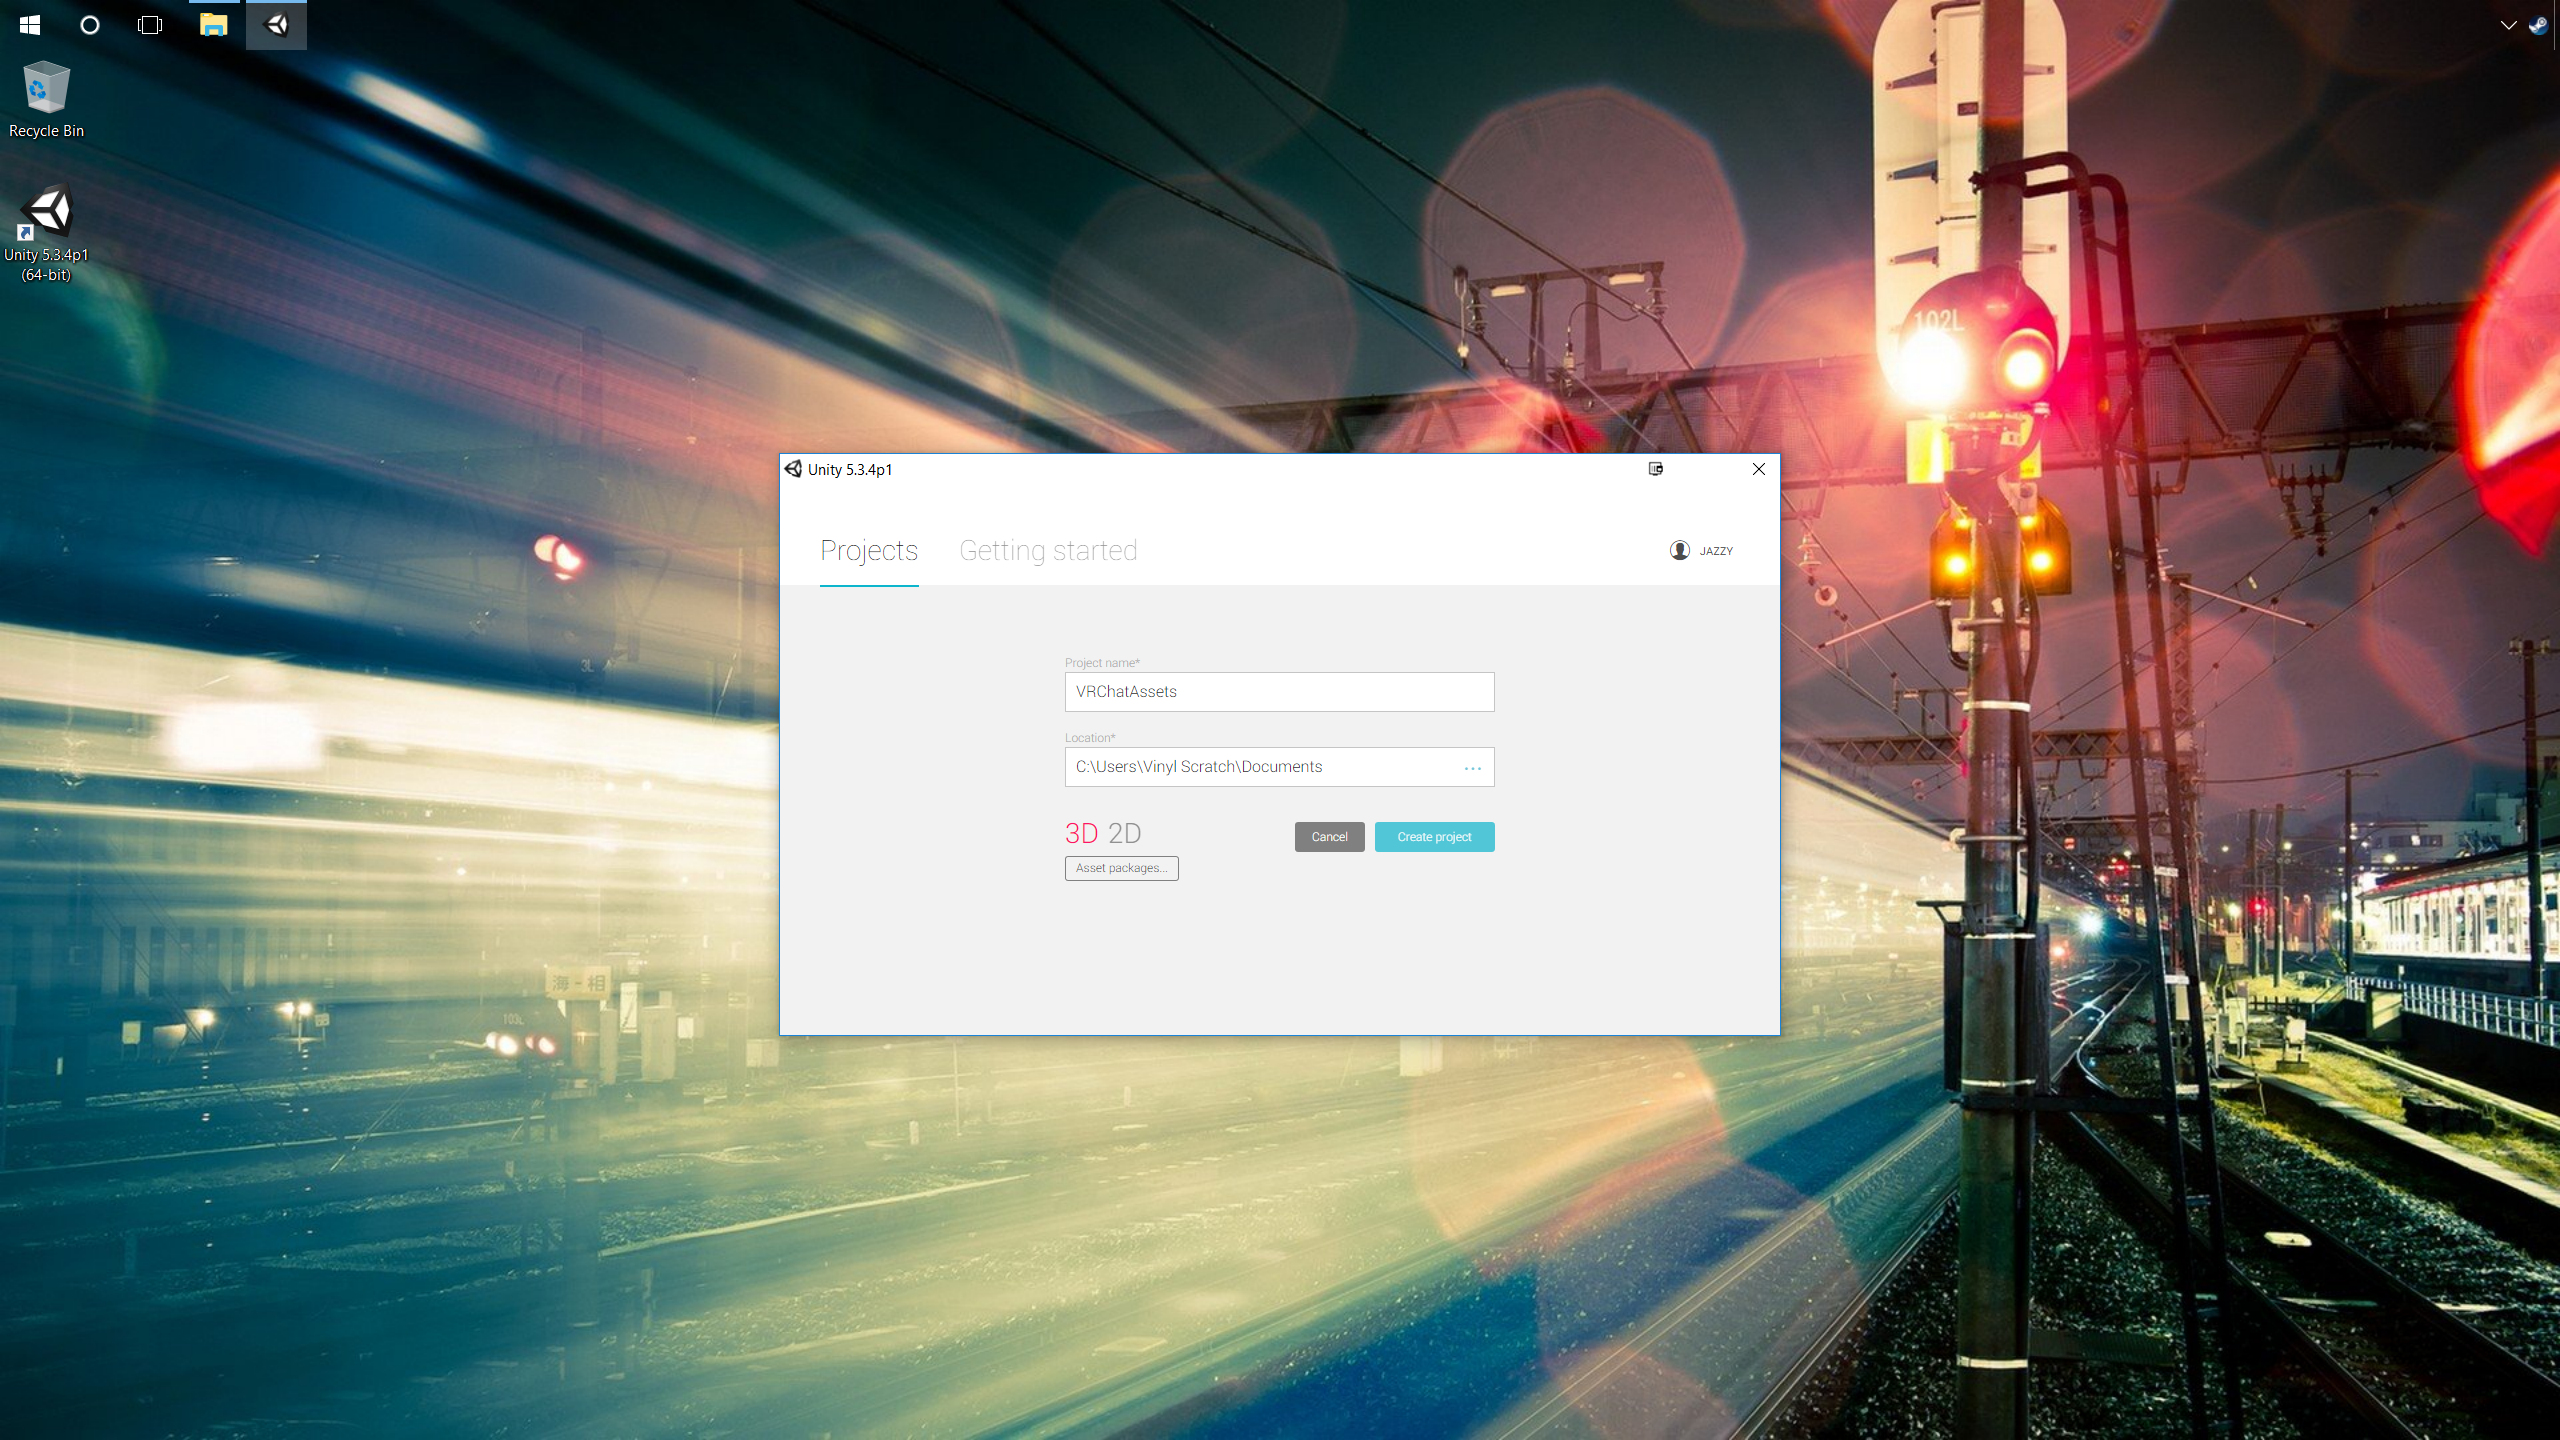Click the JAZZY account avatar icon
Image resolution: width=2560 pixels, height=1440 pixels.
[1680, 551]
